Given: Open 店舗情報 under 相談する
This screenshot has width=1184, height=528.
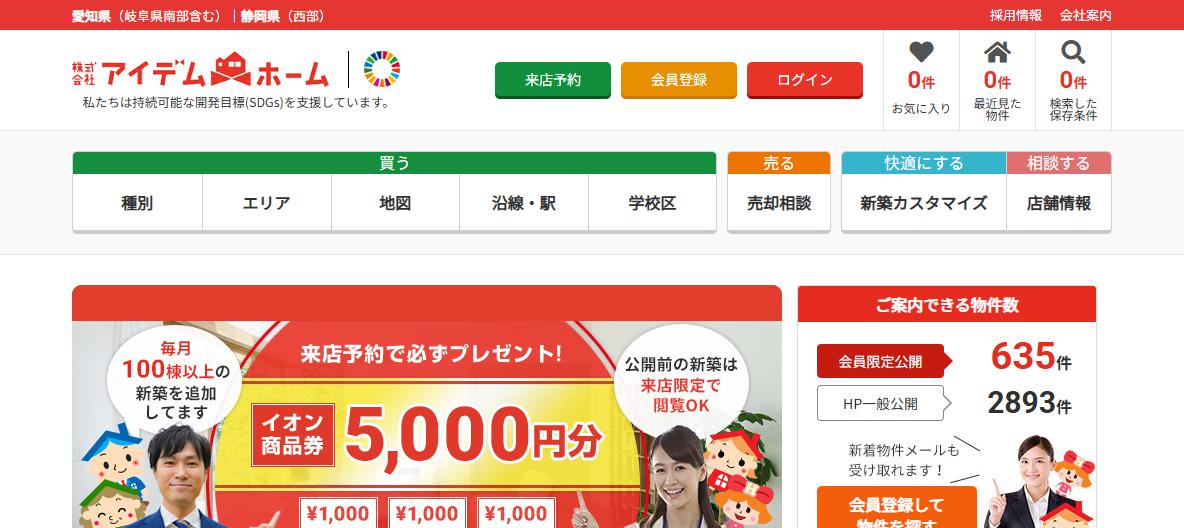Looking at the screenshot, I should point(1059,202).
